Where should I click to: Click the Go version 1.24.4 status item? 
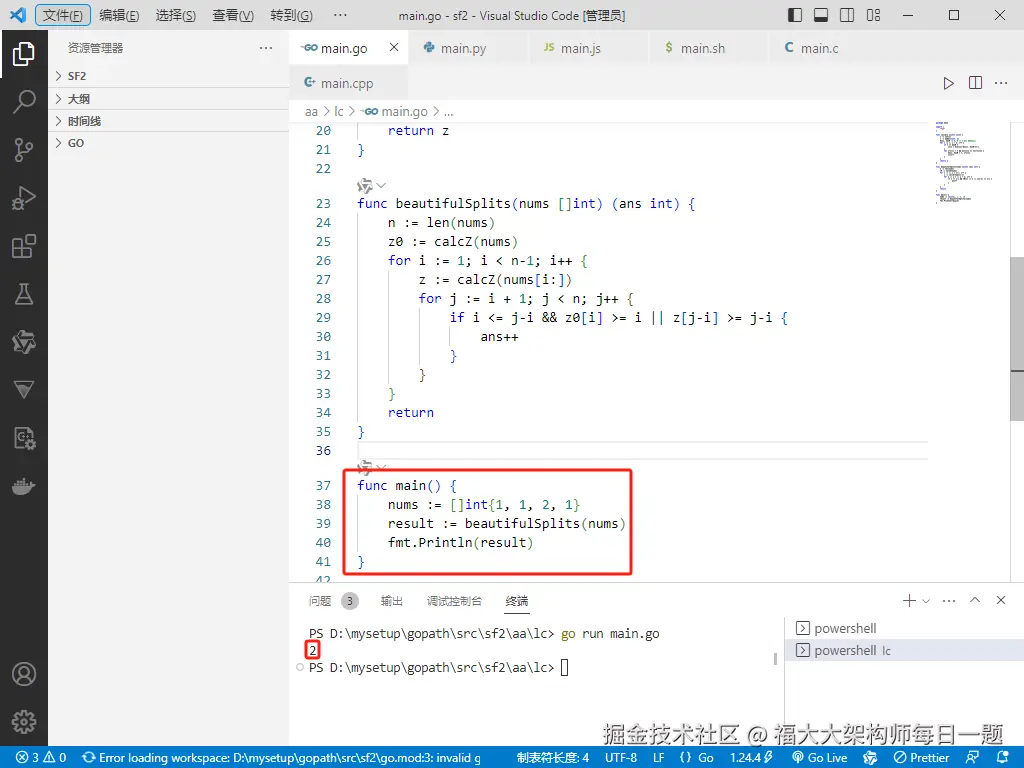click(x=751, y=758)
